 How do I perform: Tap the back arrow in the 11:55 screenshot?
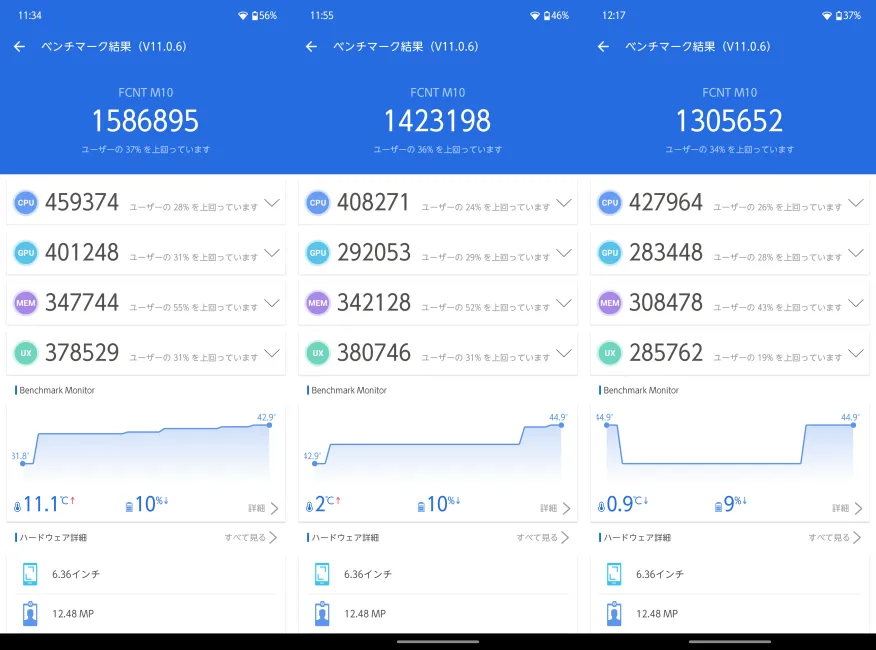click(312, 47)
